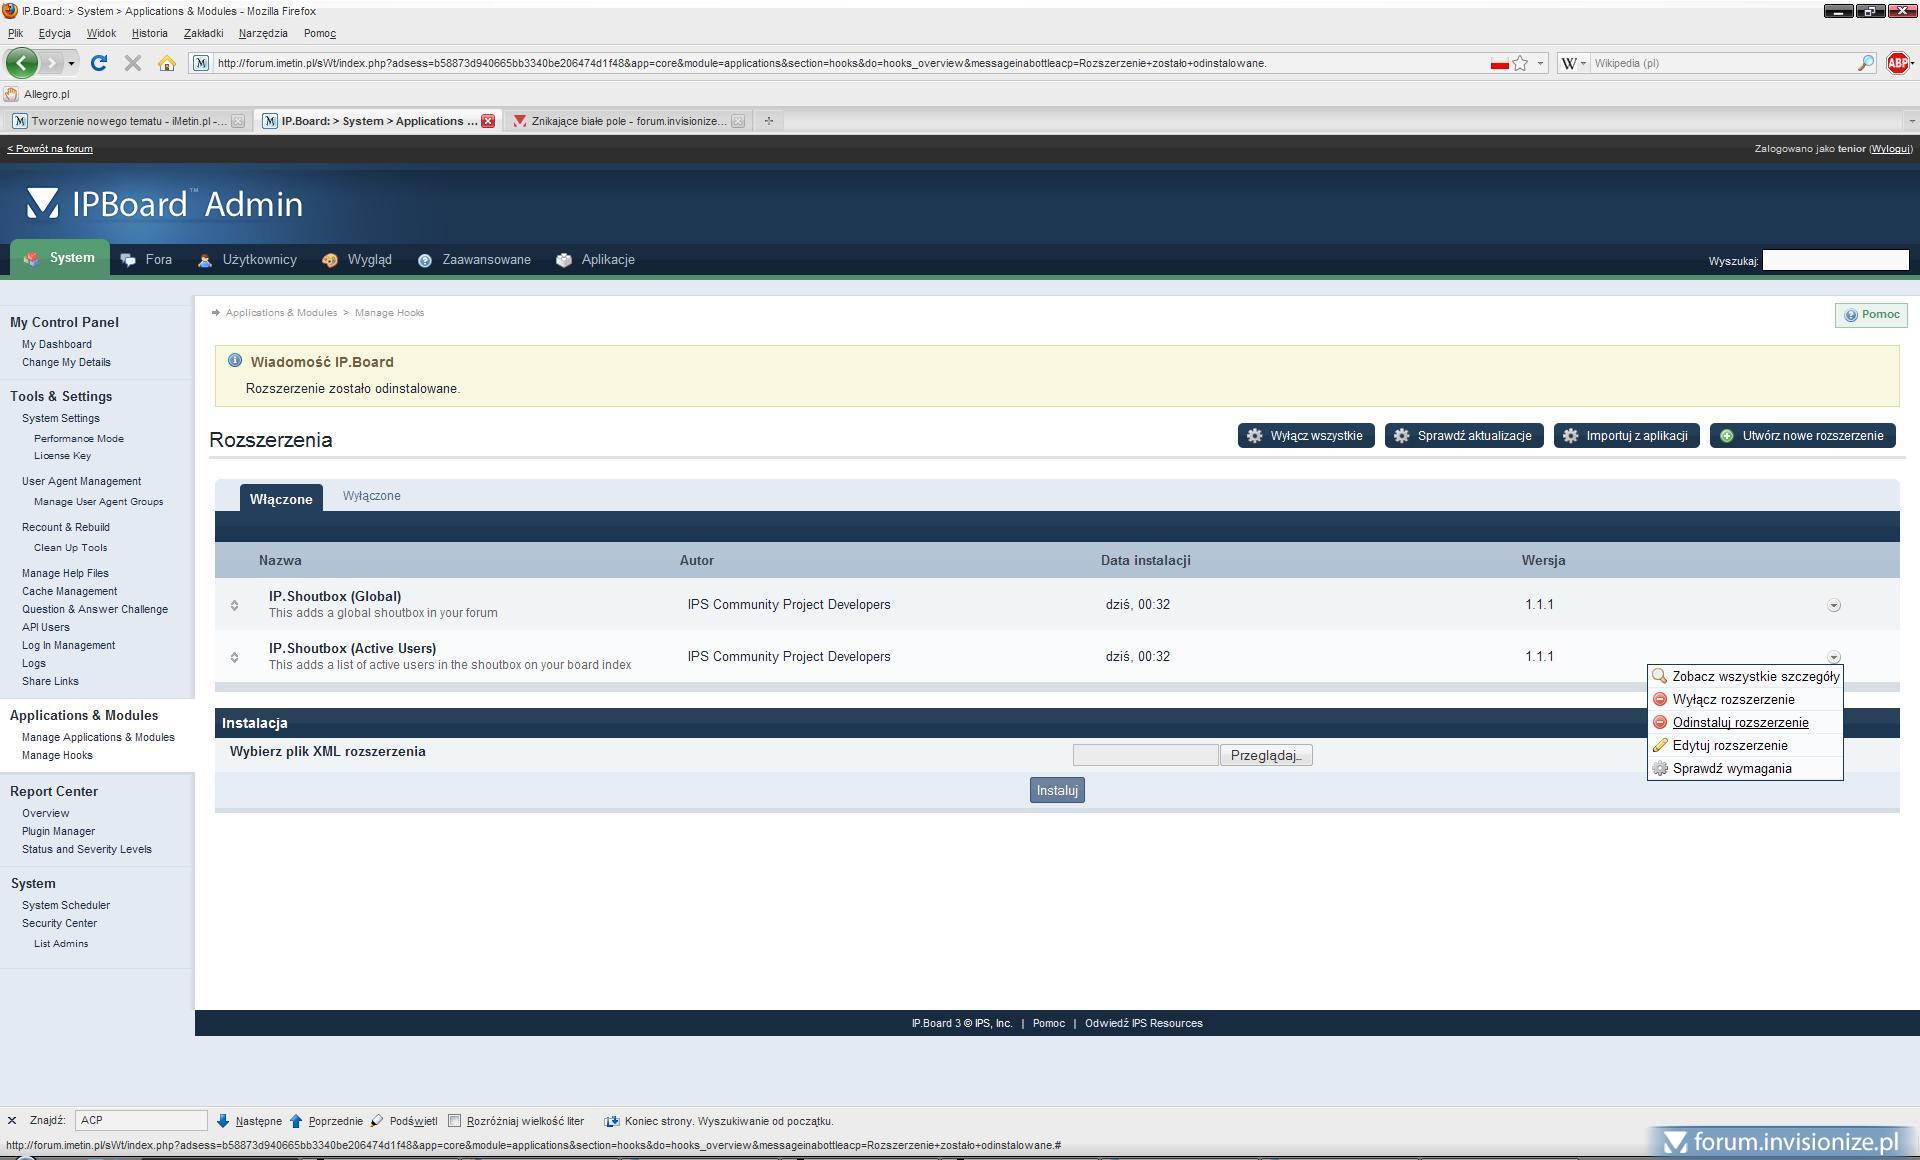Image resolution: width=1920 pixels, height=1160 pixels.
Task: Switch to the Wyłączone tab
Action: tap(371, 496)
